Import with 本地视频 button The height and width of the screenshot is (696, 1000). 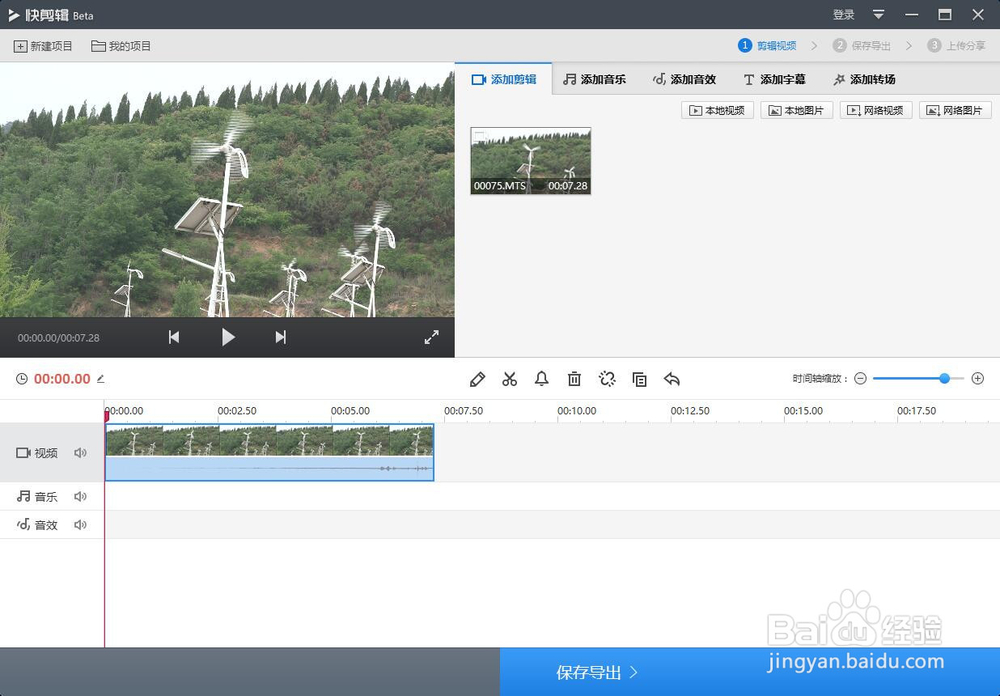[x=717, y=110]
